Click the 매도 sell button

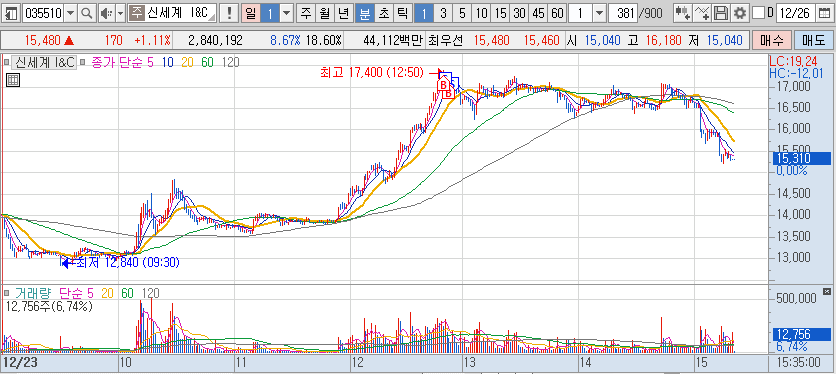click(x=813, y=40)
